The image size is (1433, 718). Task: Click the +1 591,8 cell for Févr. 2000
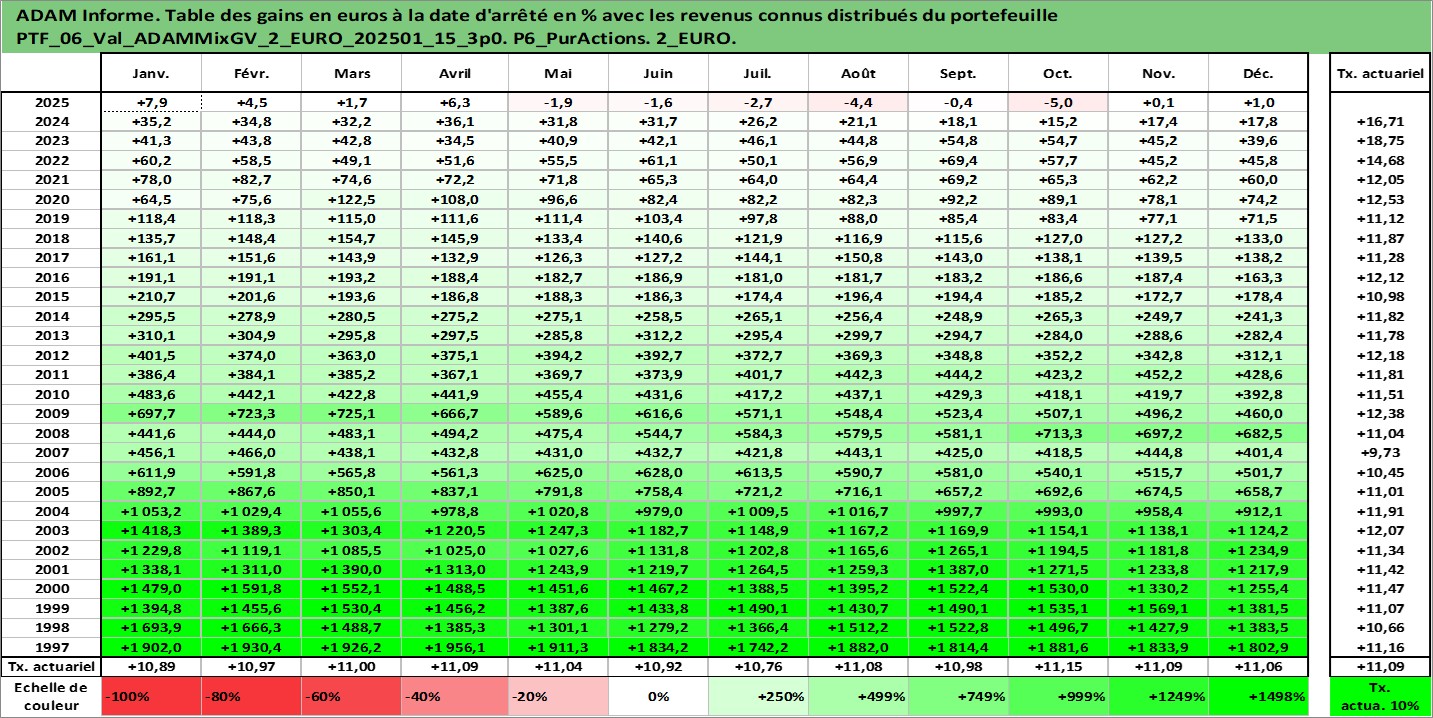tap(251, 588)
